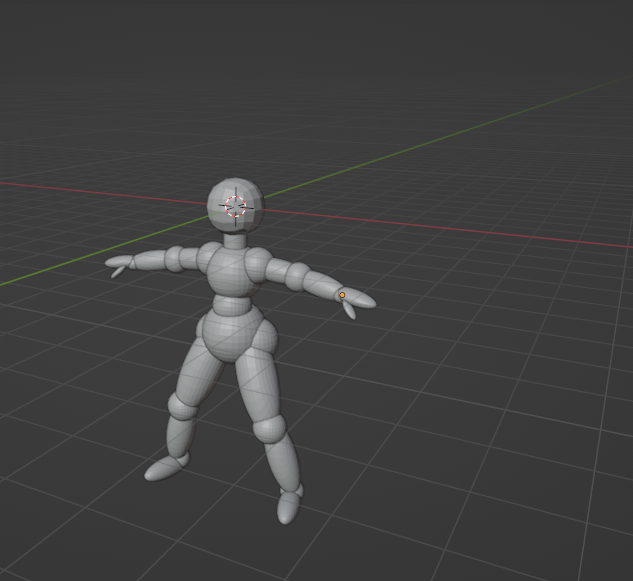Select the waist segment below the chest

pyautogui.click(x=231, y=305)
